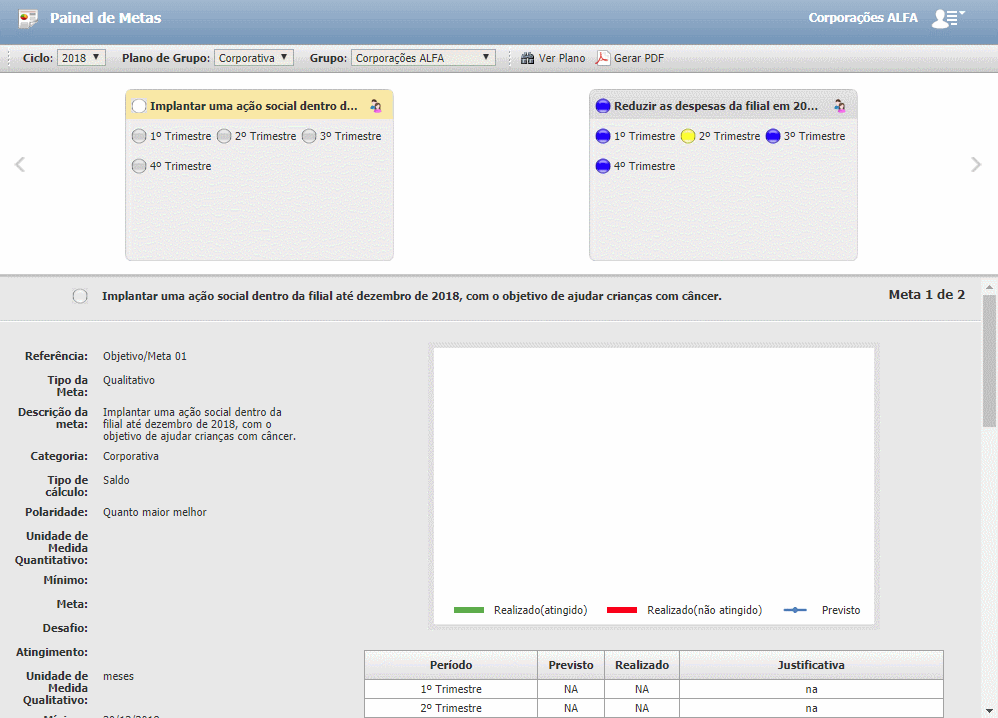
Task: Open the 'Implantar uma ação social' goal card title
Action: 253,105
